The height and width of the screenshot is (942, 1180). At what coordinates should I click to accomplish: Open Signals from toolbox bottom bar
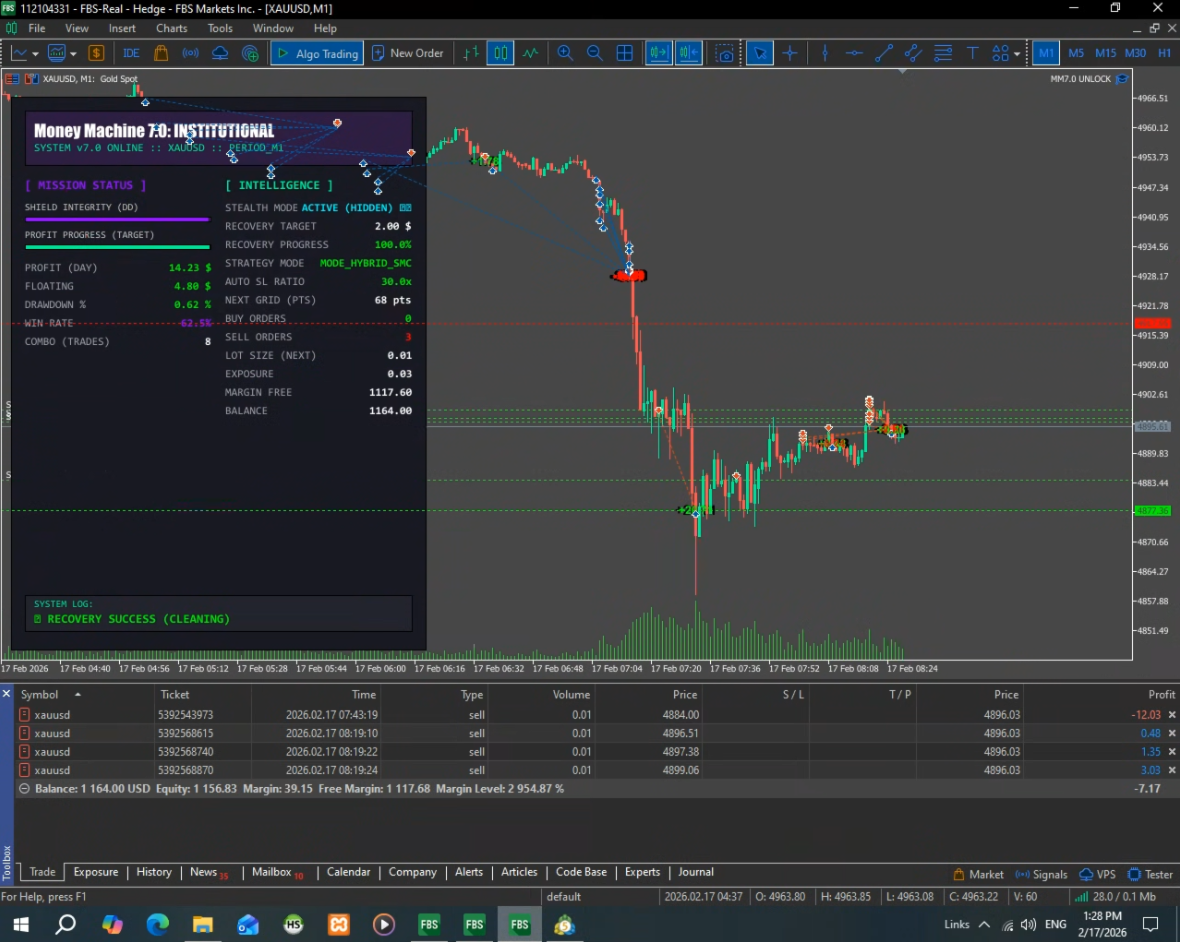(x=1042, y=874)
